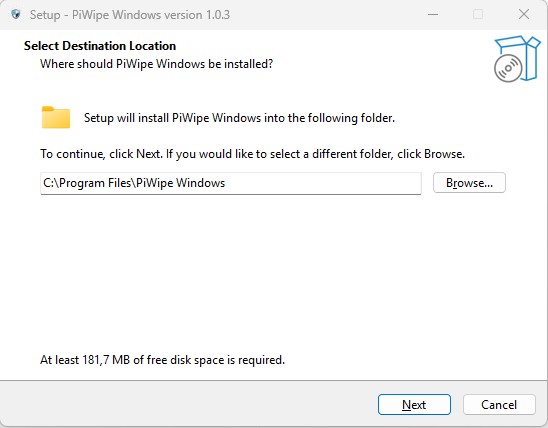Close the setup window
548x428 pixels.
(524, 15)
